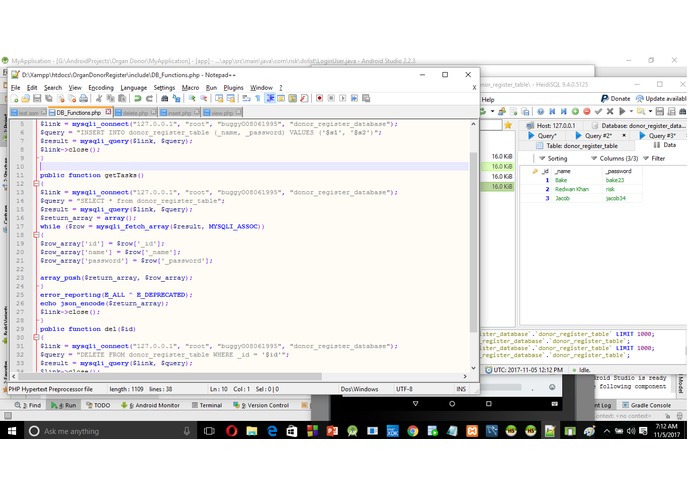Close the Query #2 tab in HeidiSQL
695x494 pixels.
coord(624,135)
